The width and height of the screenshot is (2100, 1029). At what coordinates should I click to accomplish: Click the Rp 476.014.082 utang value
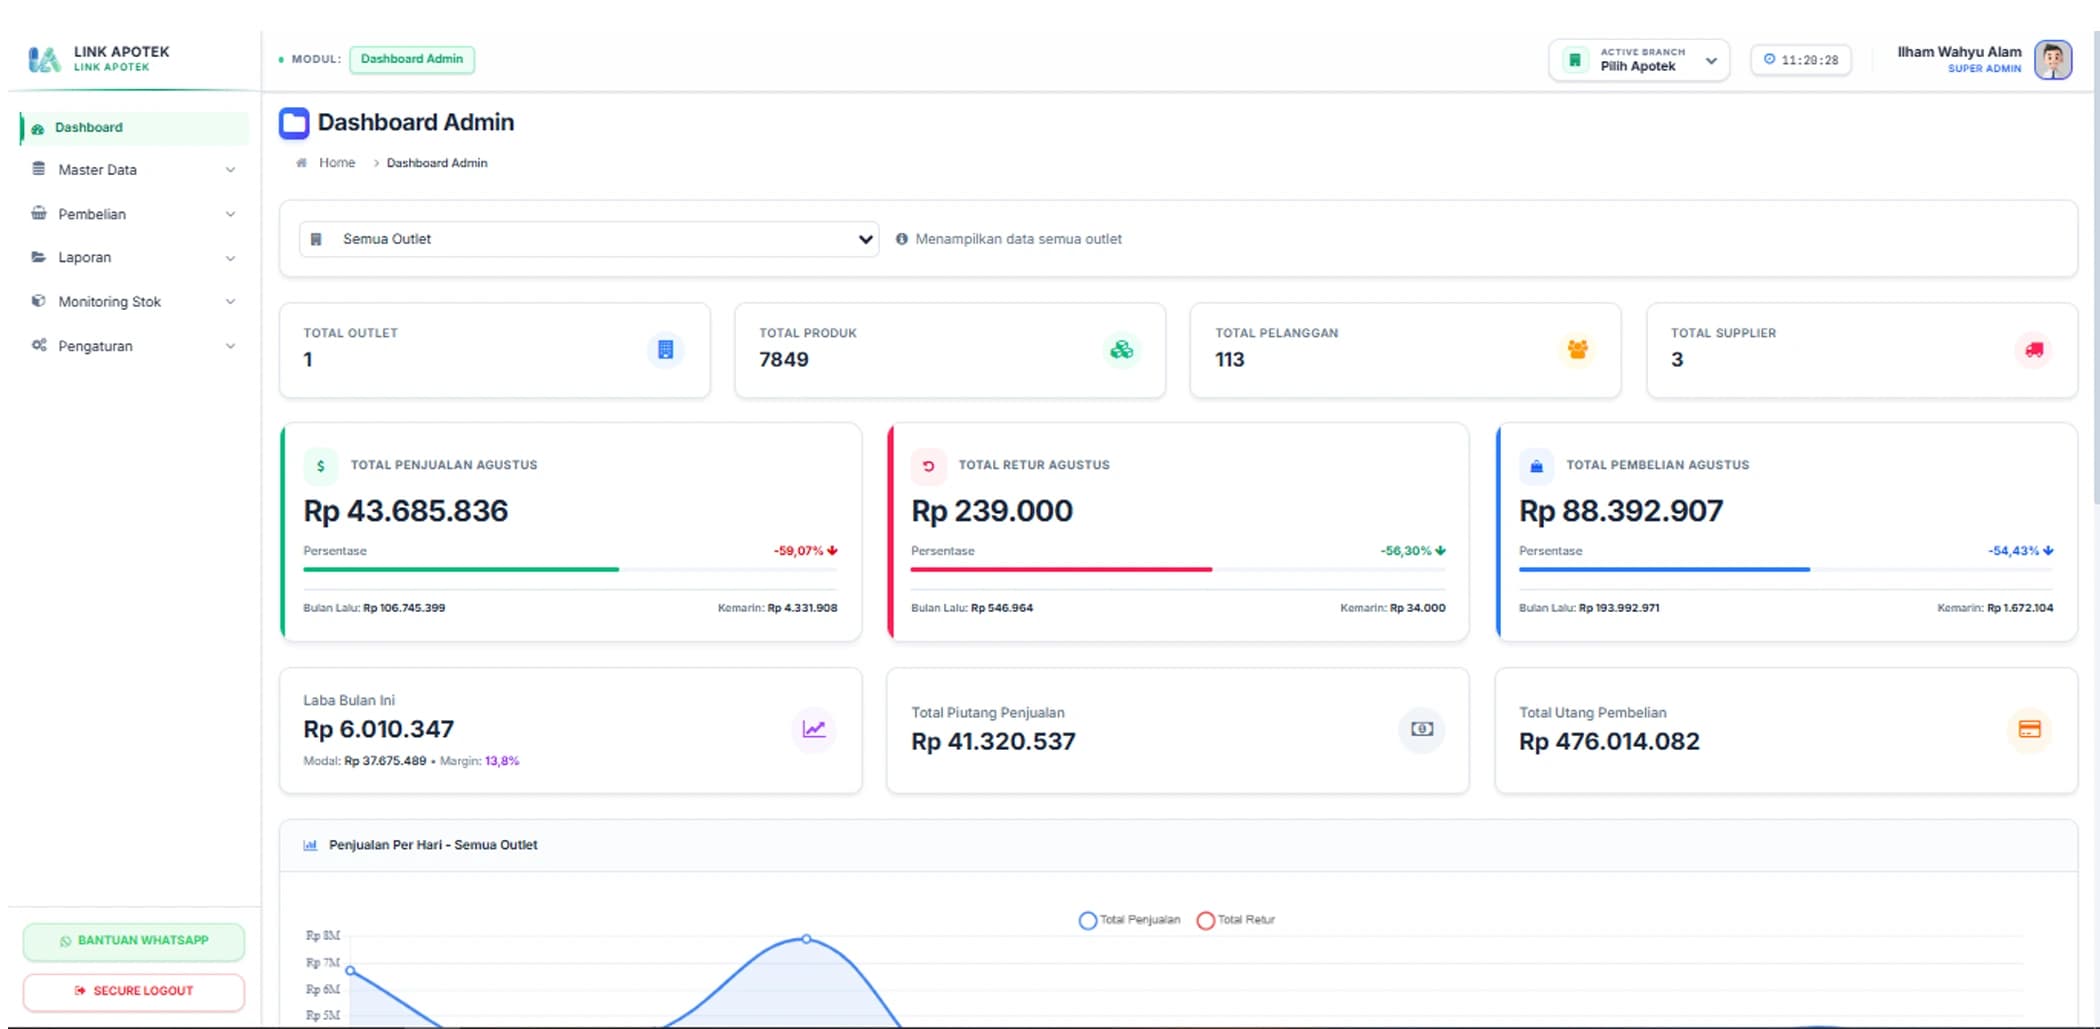click(1609, 742)
